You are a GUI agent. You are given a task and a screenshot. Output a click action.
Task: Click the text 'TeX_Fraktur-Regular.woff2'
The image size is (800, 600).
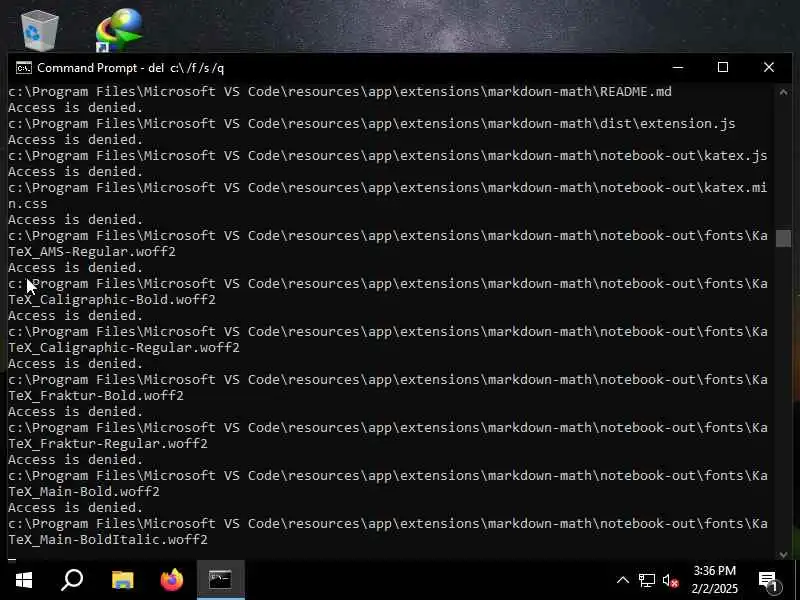tap(108, 443)
